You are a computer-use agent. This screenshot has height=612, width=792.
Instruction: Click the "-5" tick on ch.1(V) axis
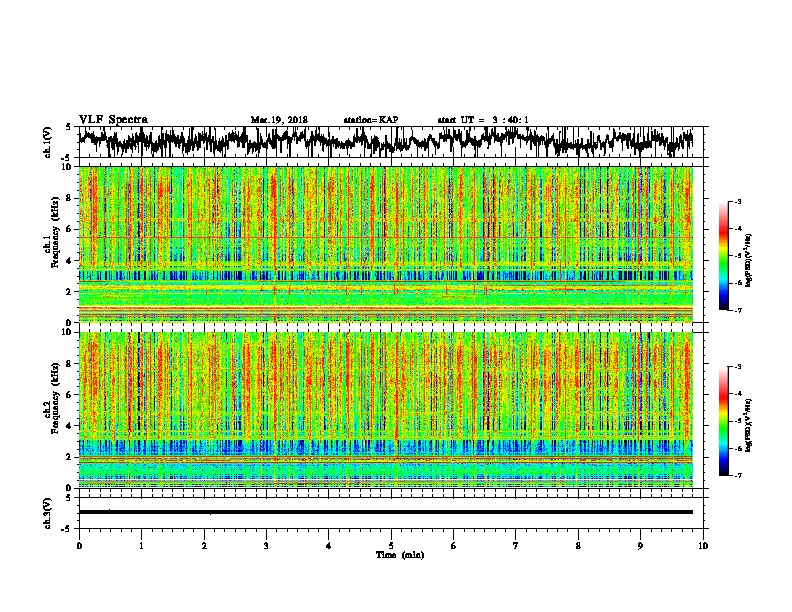(67, 158)
